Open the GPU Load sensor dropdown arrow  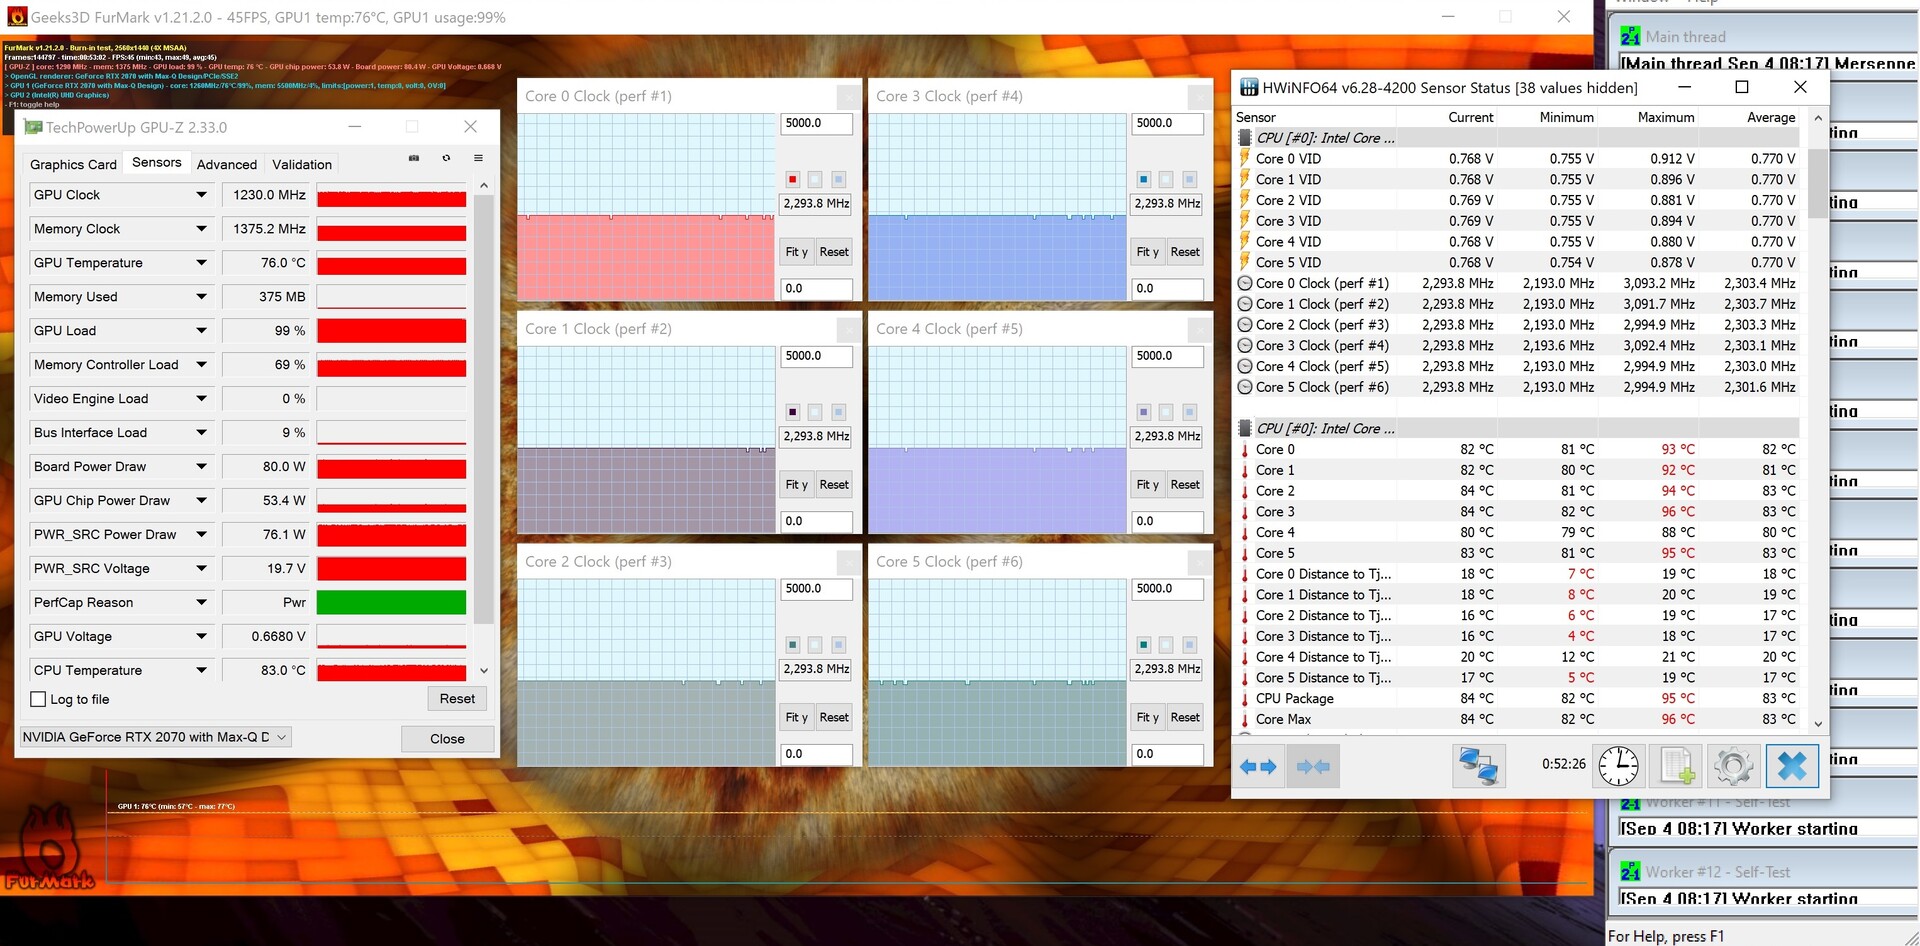(201, 331)
